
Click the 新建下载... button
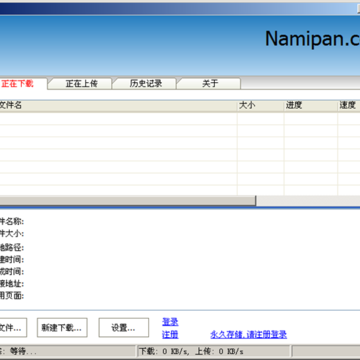pyautogui.click(x=62, y=328)
